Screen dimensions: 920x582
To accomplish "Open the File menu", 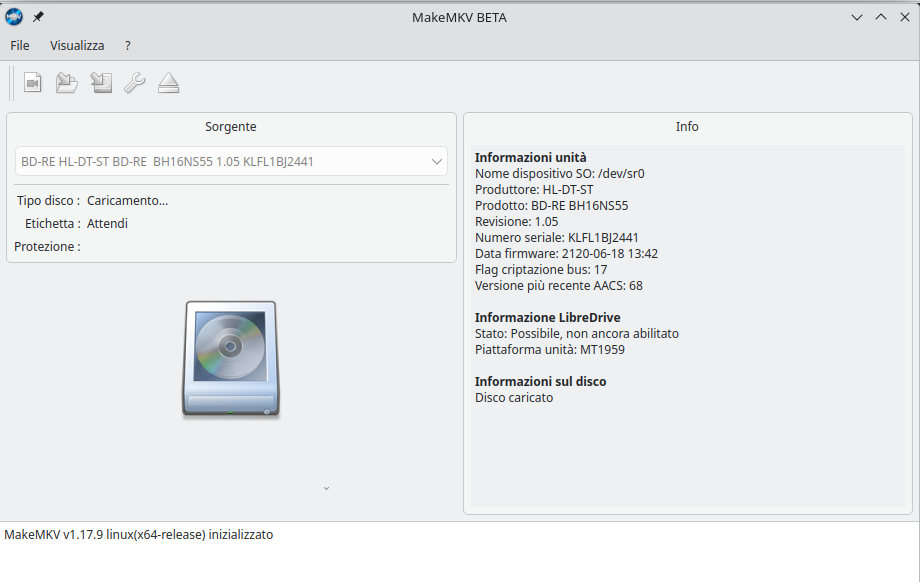I will tap(20, 46).
